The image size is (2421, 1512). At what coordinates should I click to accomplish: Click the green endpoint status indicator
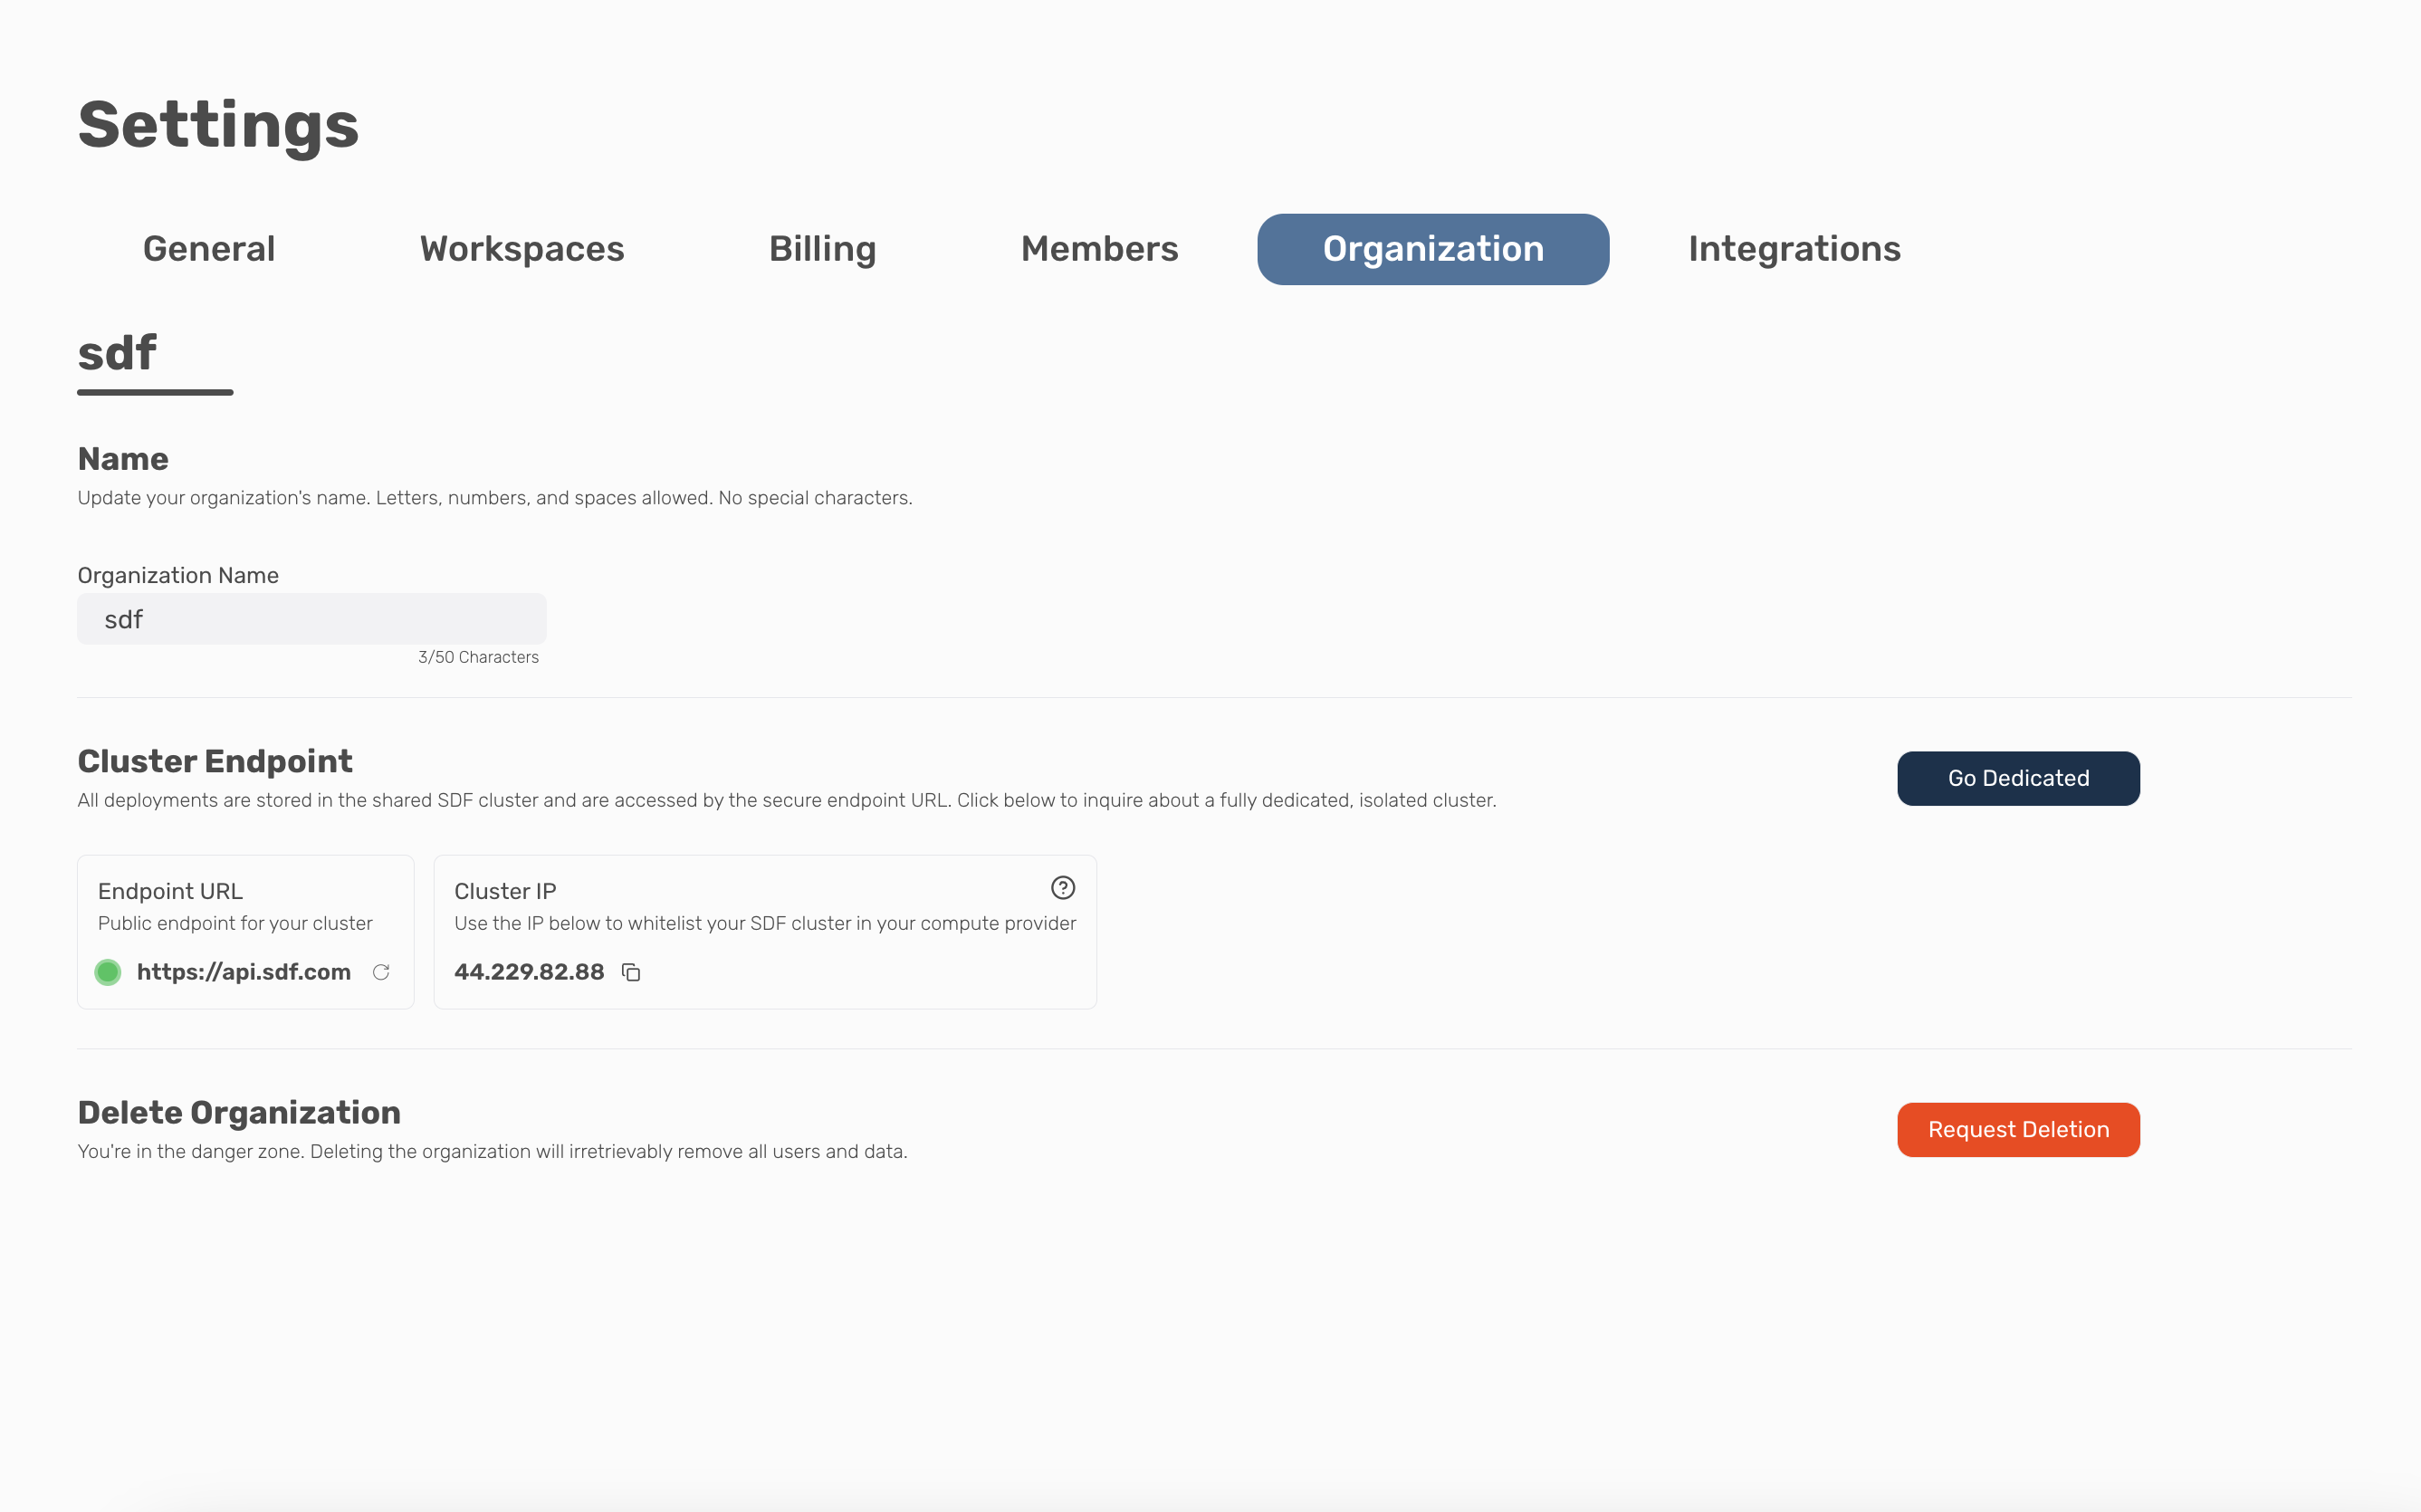108,972
